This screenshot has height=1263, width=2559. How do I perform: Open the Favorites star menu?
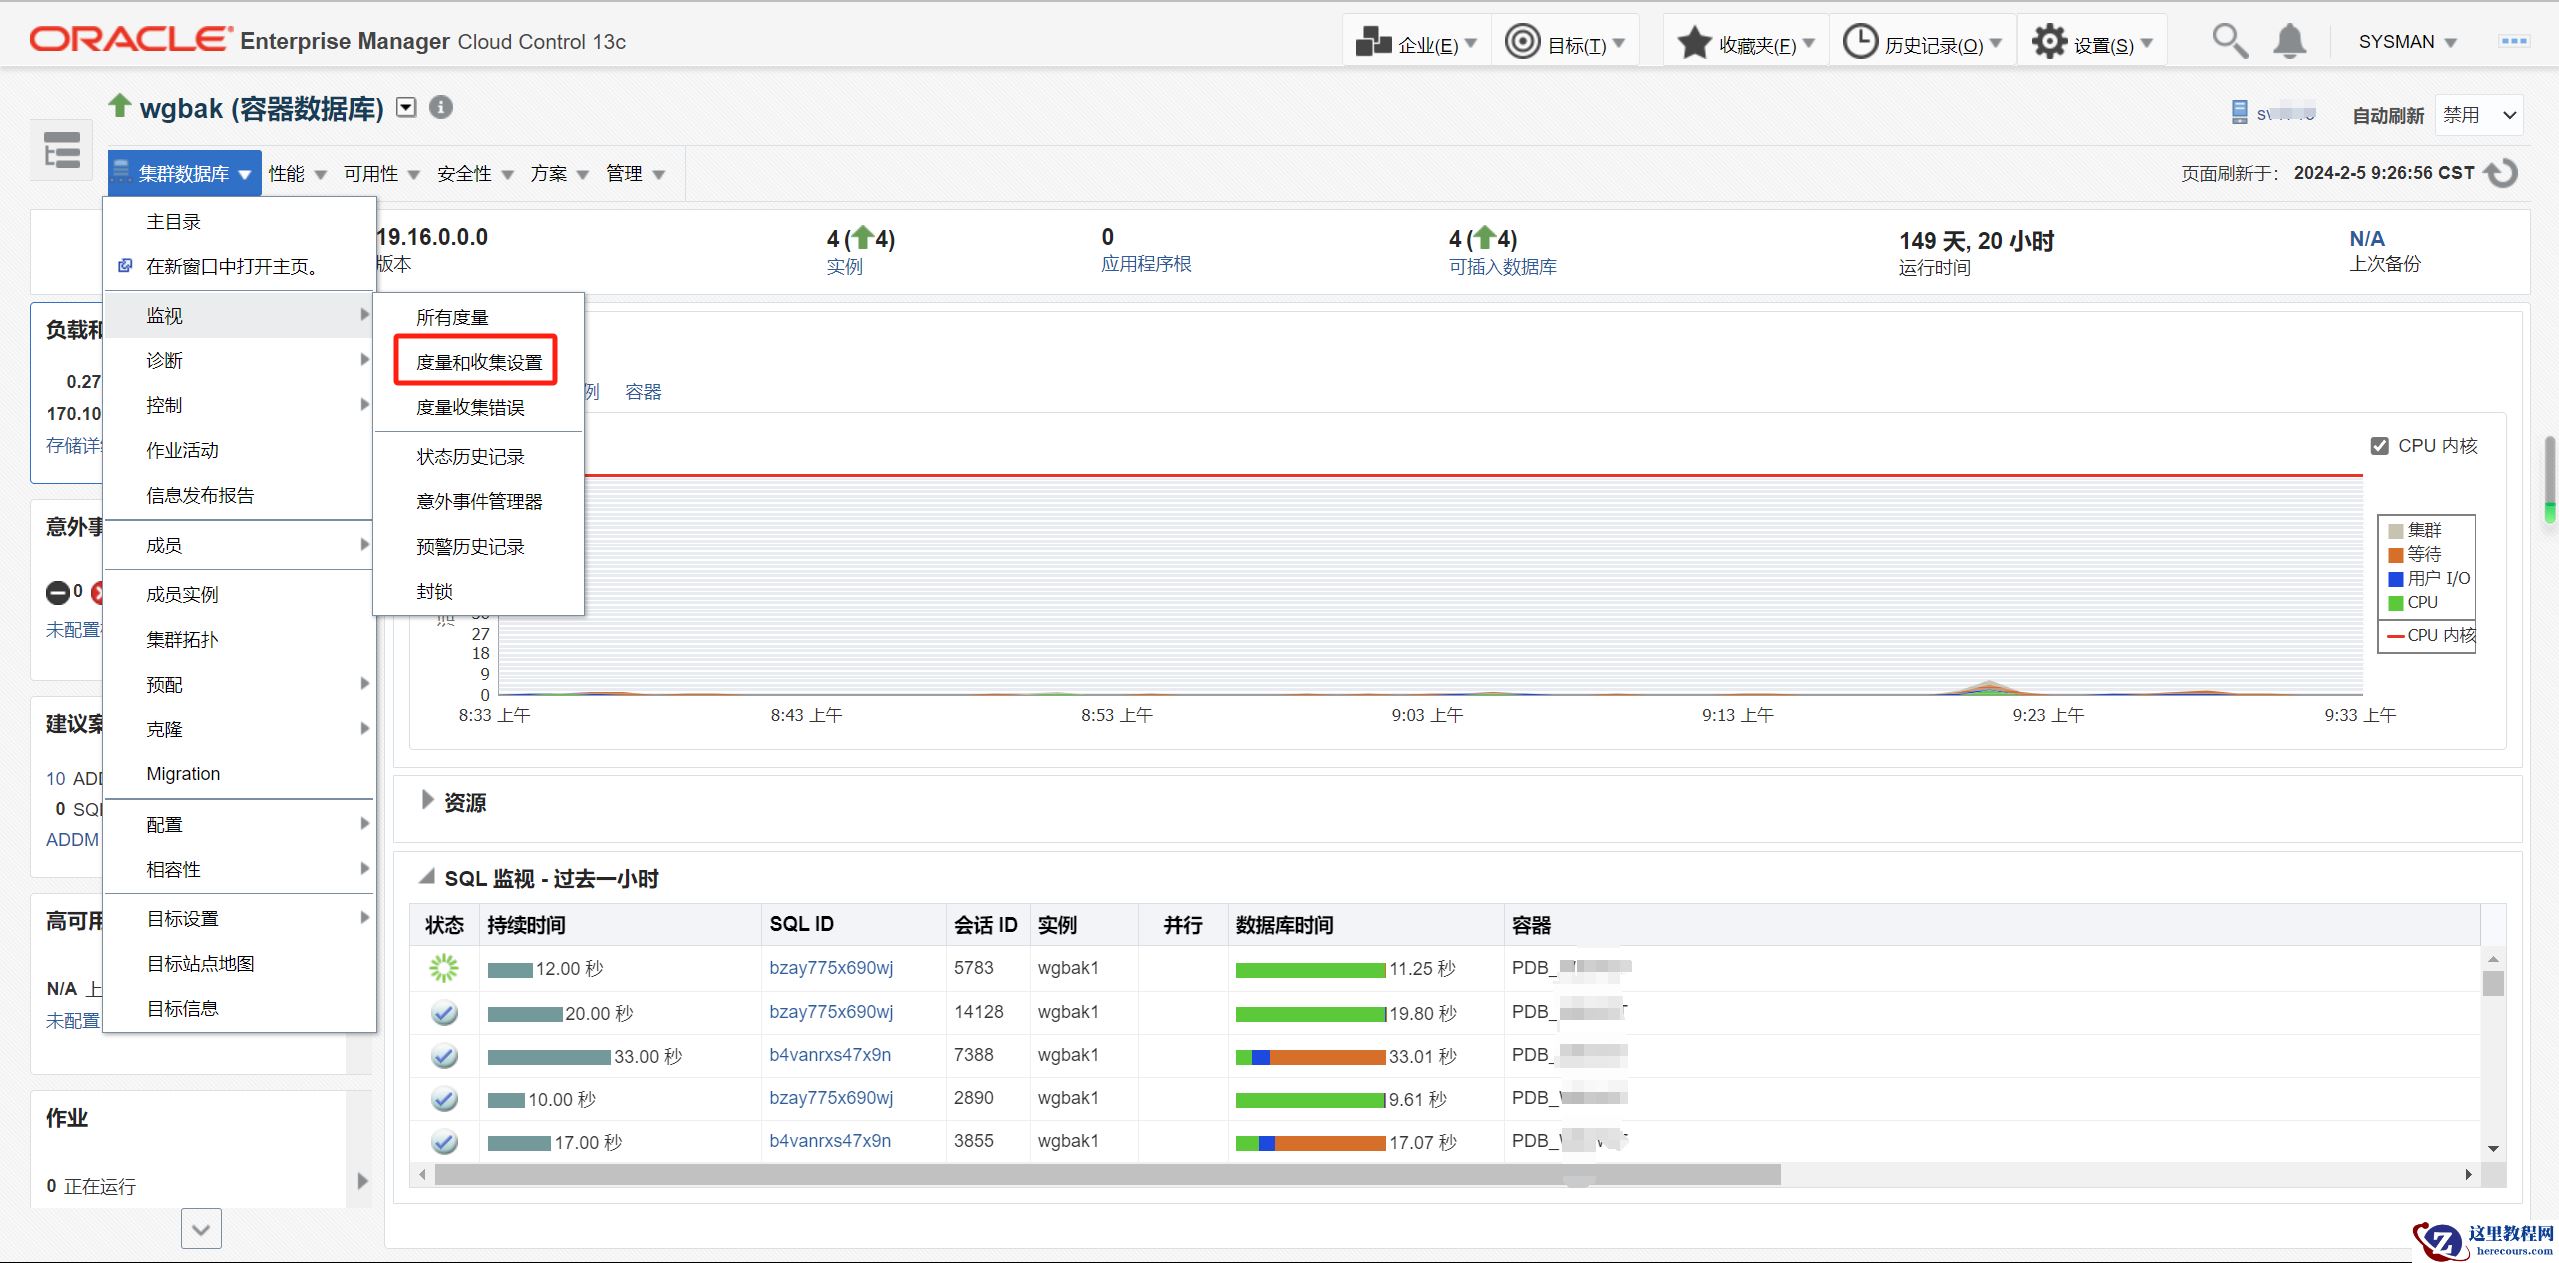point(1746,43)
